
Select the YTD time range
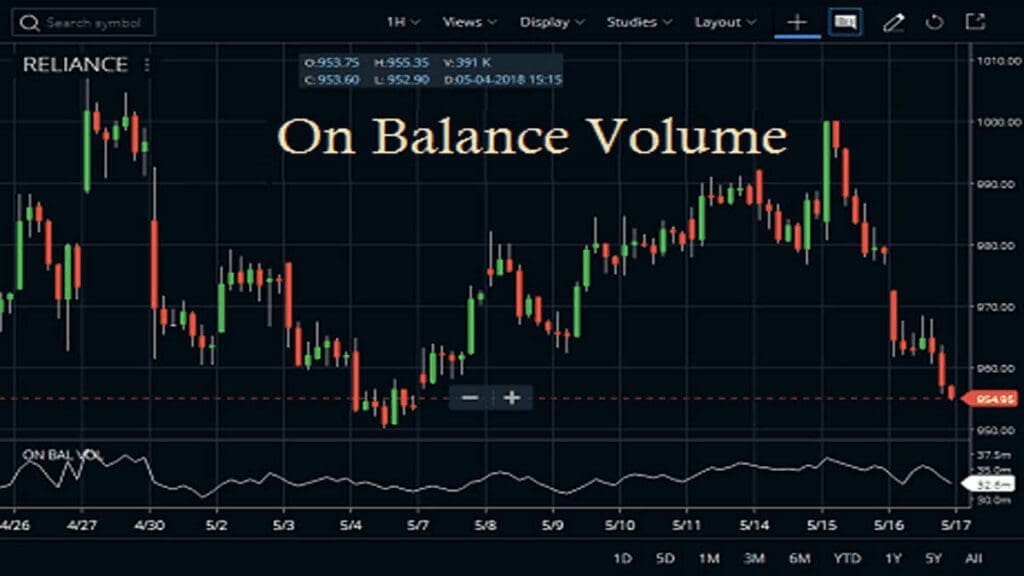click(847, 558)
